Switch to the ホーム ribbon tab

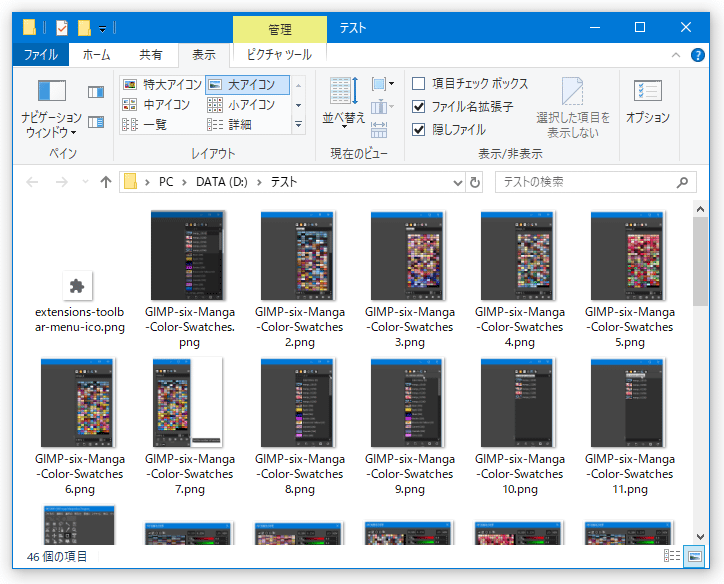96,55
